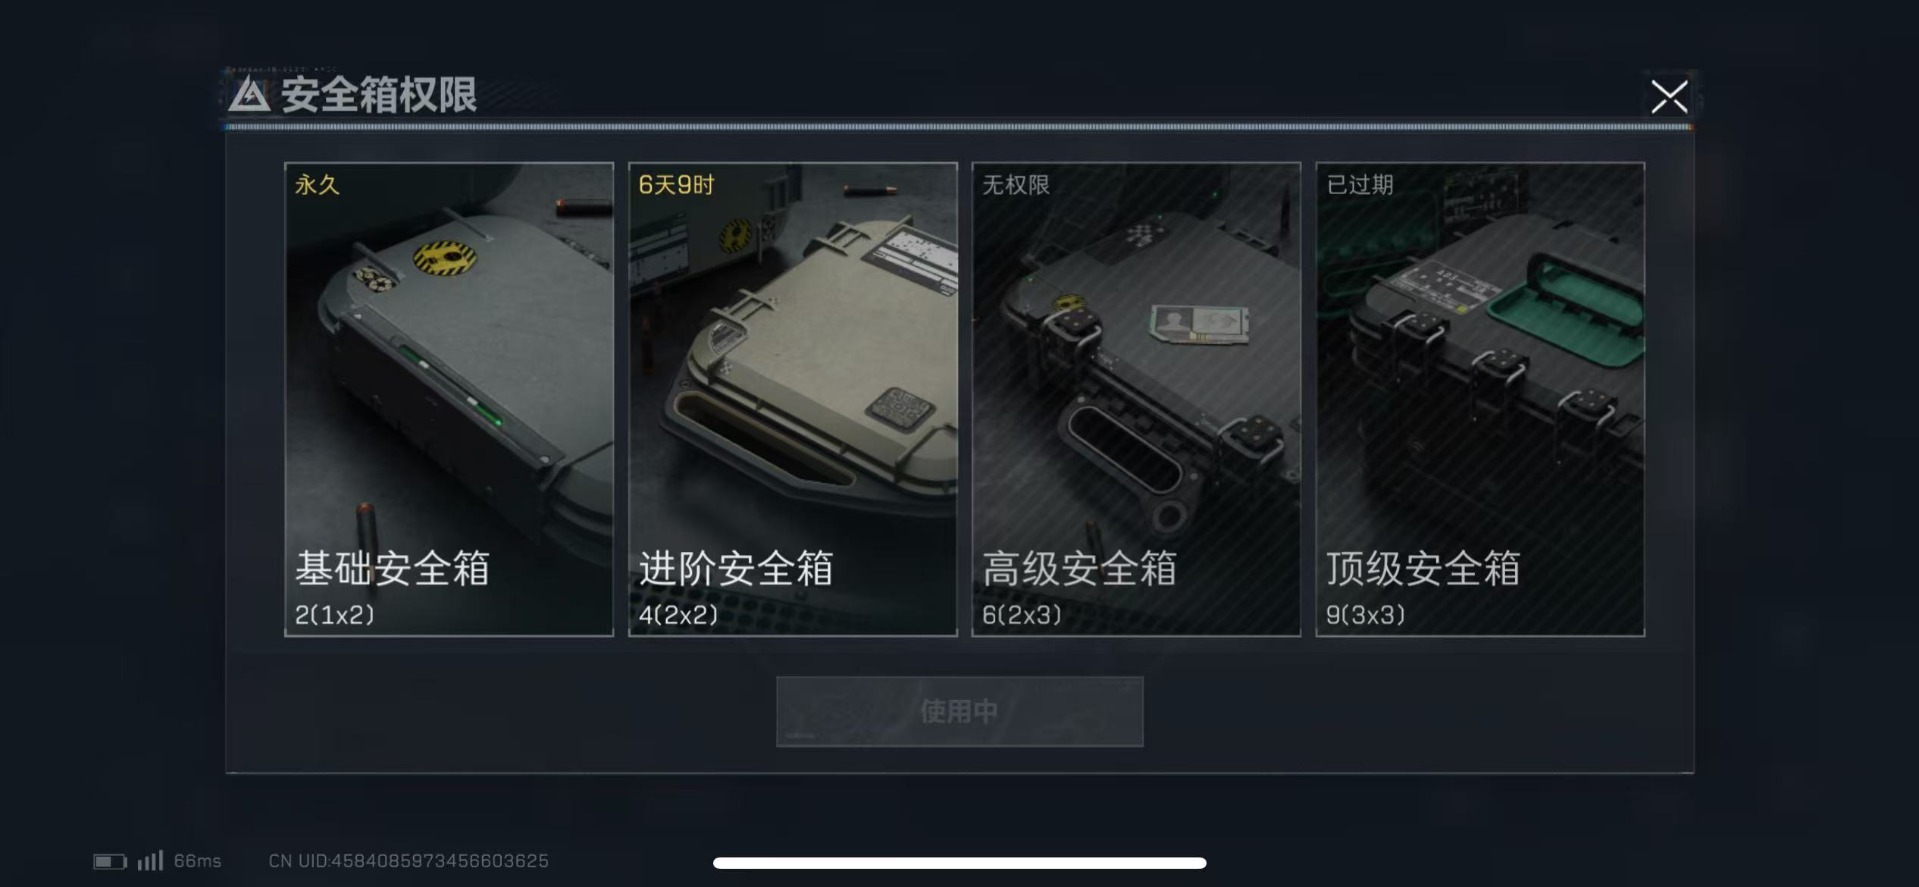1919x887 pixels.
Task: Tap the home indicator bar
Action: [x=959, y=863]
